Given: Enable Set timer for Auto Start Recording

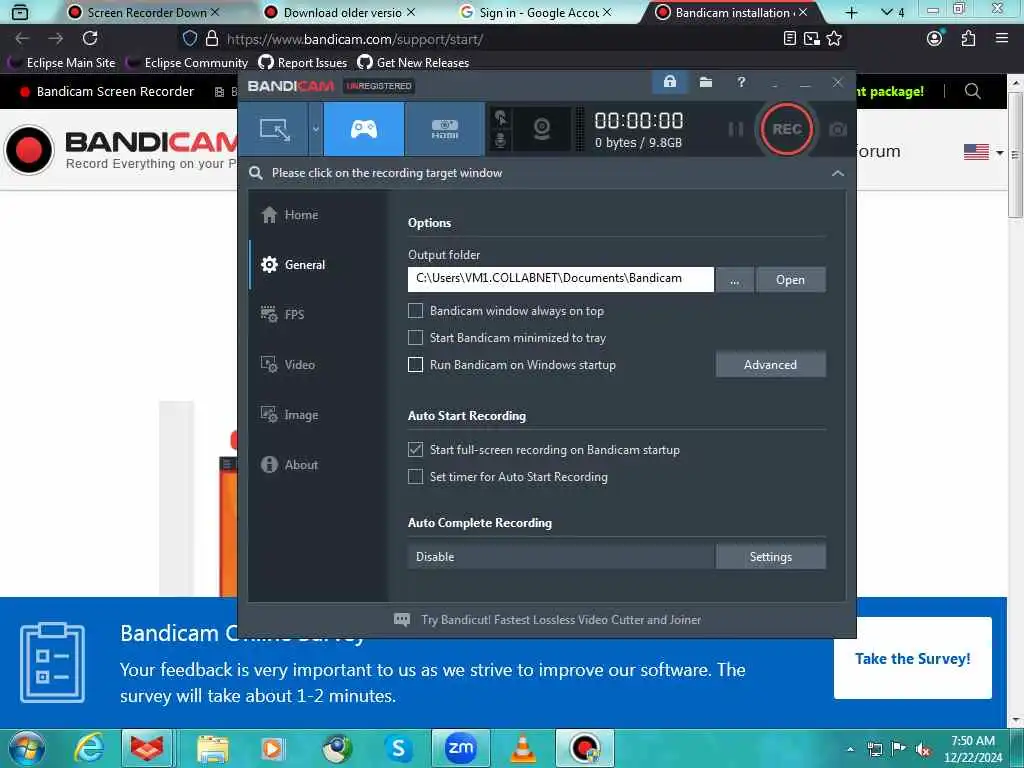Looking at the screenshot, I should click(x=415, y=477).
